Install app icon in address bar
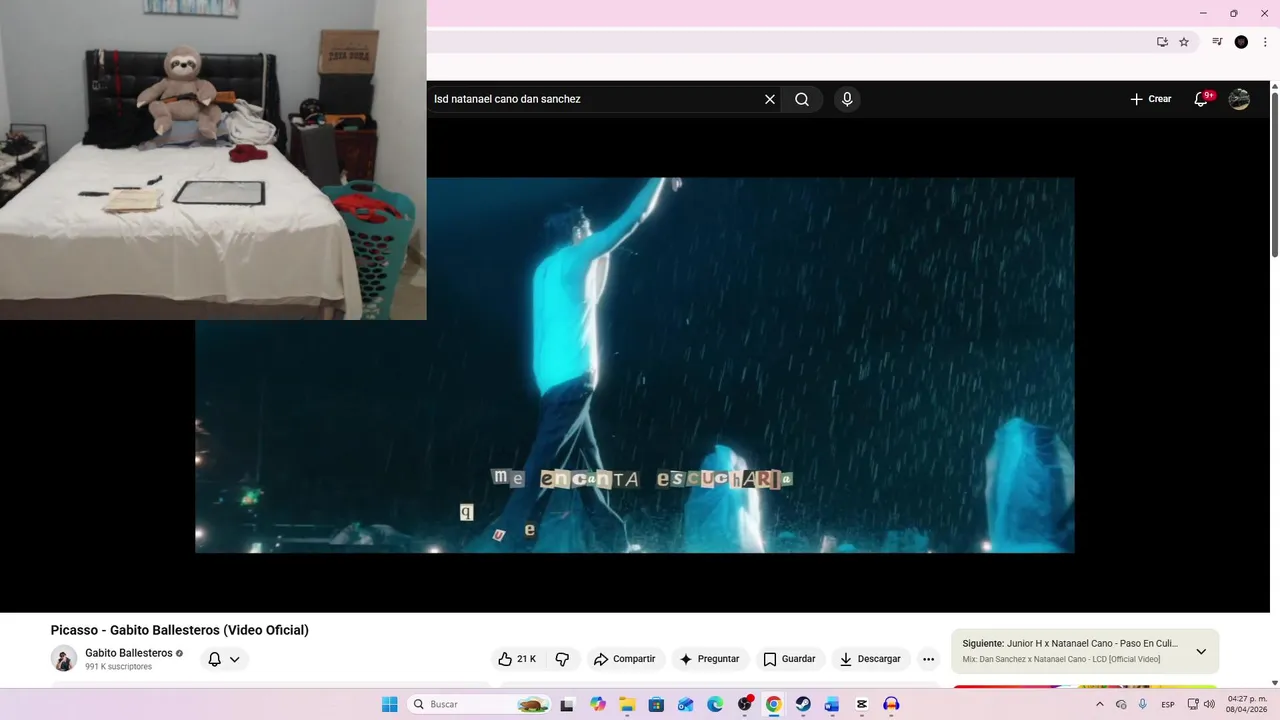Image resolution: width=1280 pixels, height=720 pixels. pos(1162,42)
